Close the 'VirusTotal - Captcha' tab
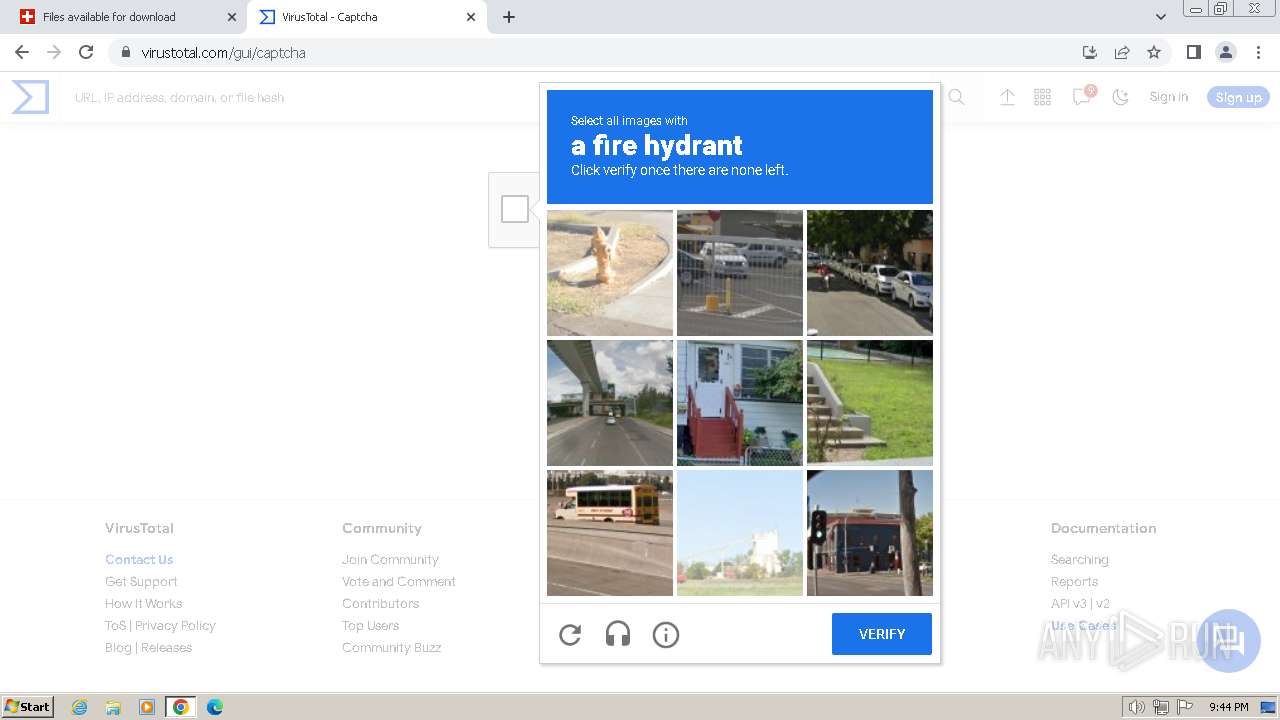This screenshot has height=720, width=1280. point(470,17)
